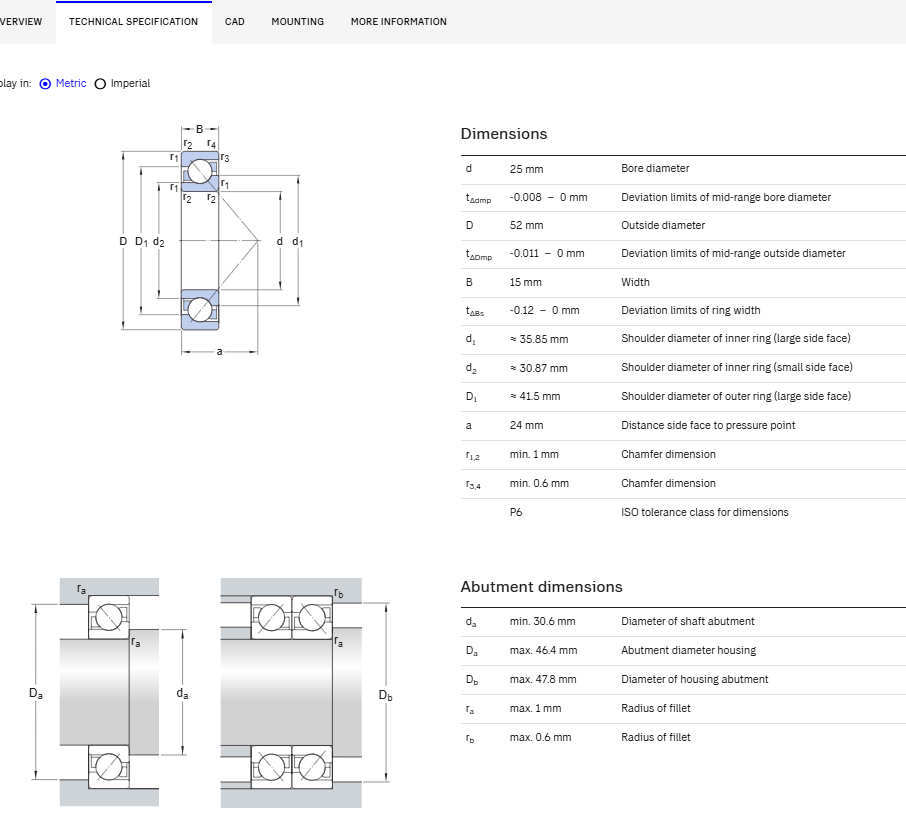This screenshot has width=906, height=821.
Task: Click the value -0.011 – 0 mm
Action: (547, 253)
